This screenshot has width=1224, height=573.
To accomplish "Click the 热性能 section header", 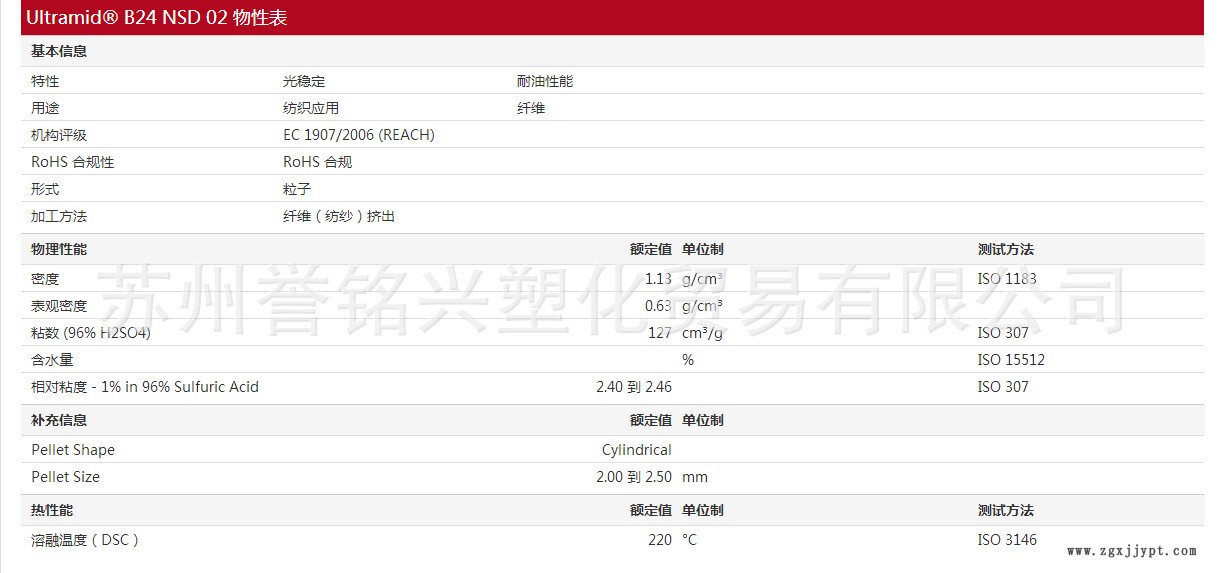I will [52, 510].
